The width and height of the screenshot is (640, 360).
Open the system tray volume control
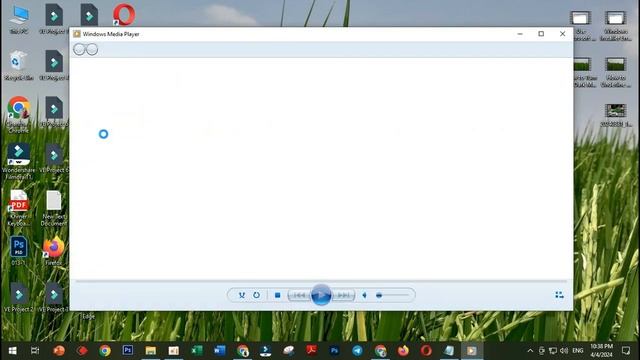tap(564, 351)
